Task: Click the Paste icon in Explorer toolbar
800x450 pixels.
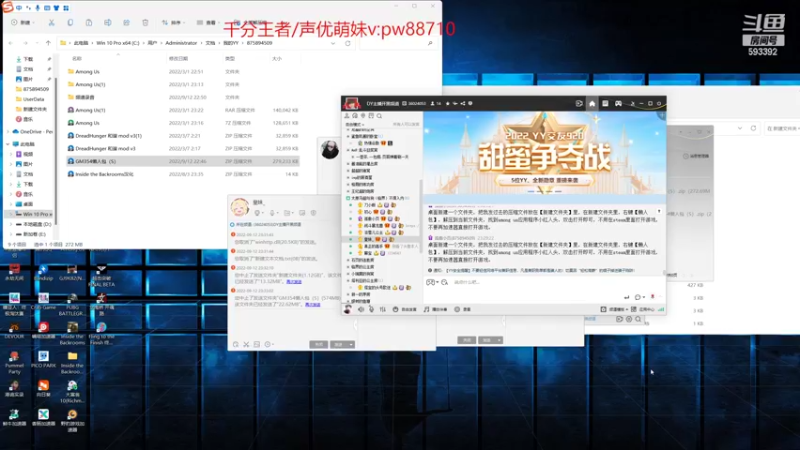Action: (x=89, y=22)
